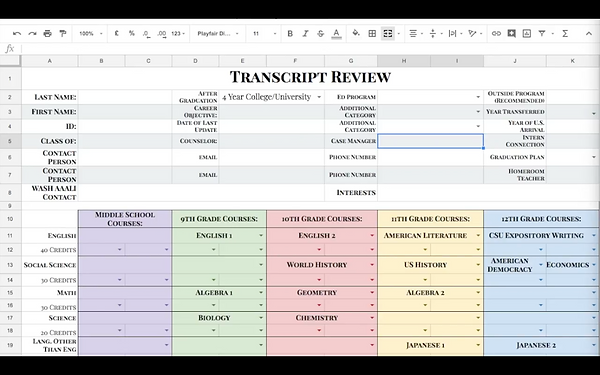Viewport: 600px width, 375px height.
Task: Decrease decimal places
Action: tap(146, 34)
